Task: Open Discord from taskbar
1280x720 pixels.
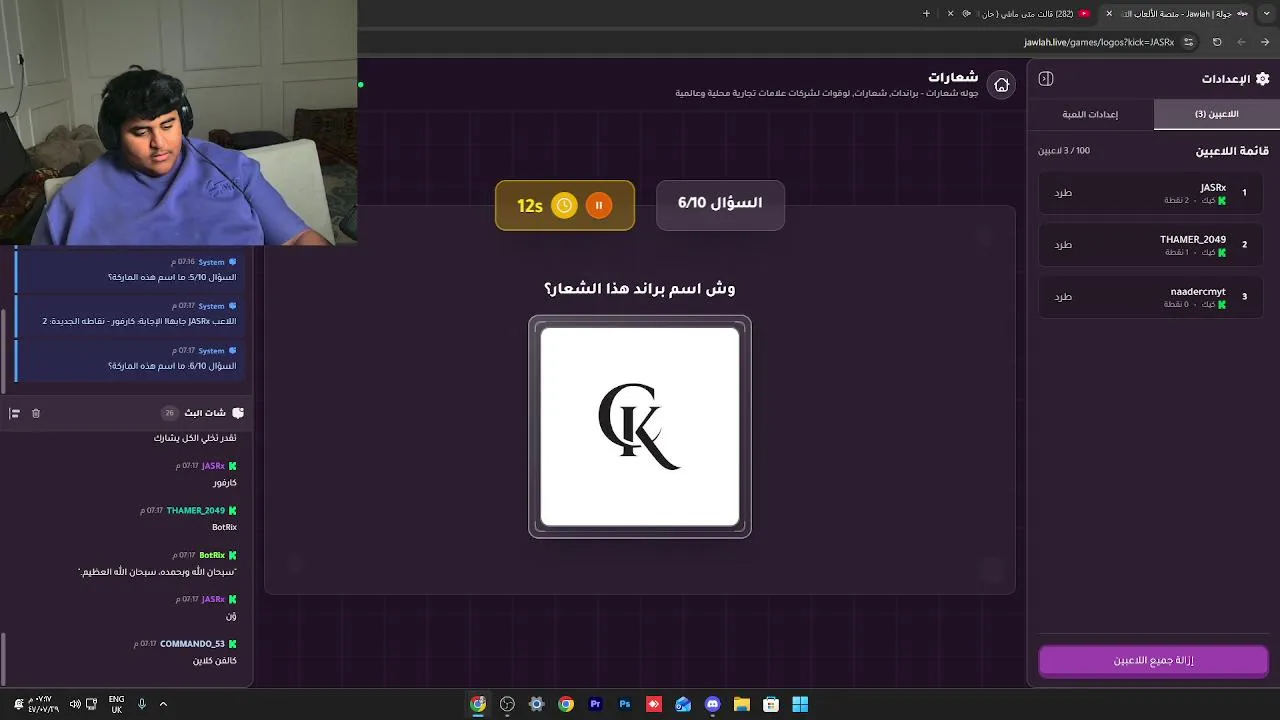Action: [712, 704]
